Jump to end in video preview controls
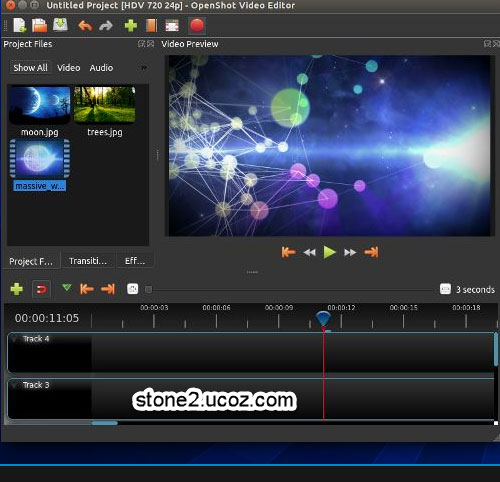 (371, 252)
